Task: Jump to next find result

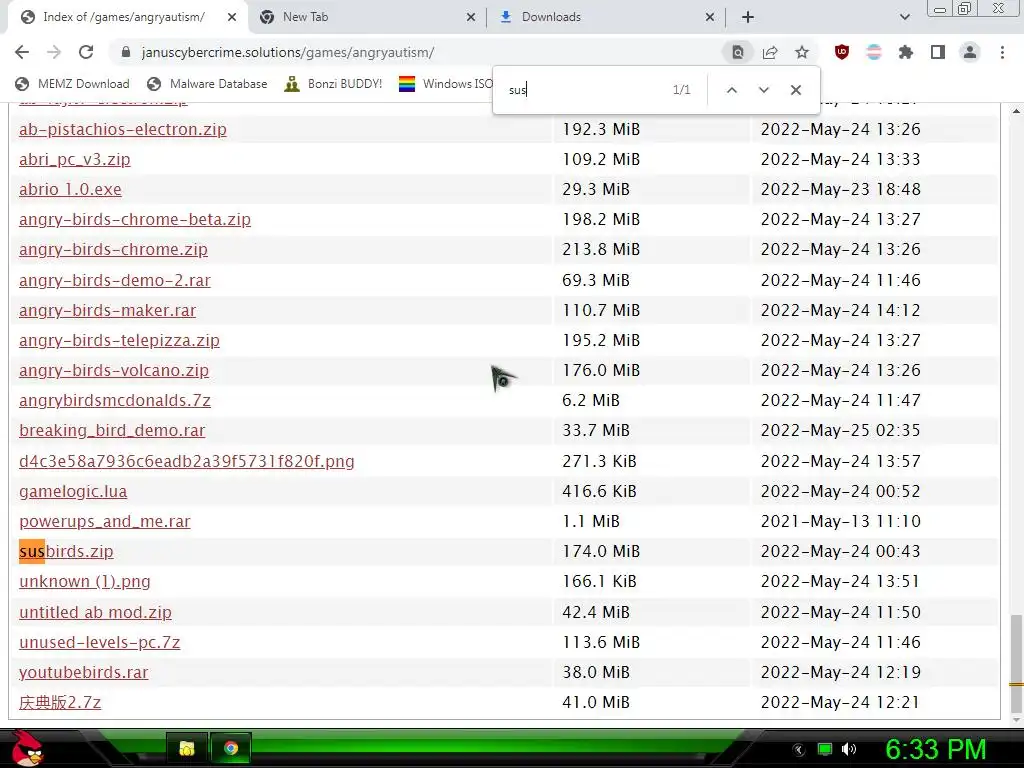Action: tap(763, 90)
